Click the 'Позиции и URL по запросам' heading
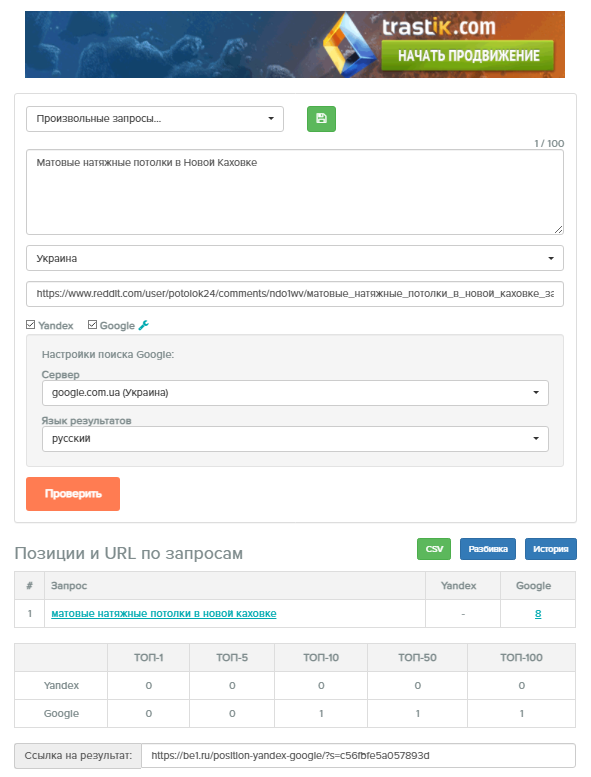This screenshot has height=777, width=591. click(x=129, y=553)
